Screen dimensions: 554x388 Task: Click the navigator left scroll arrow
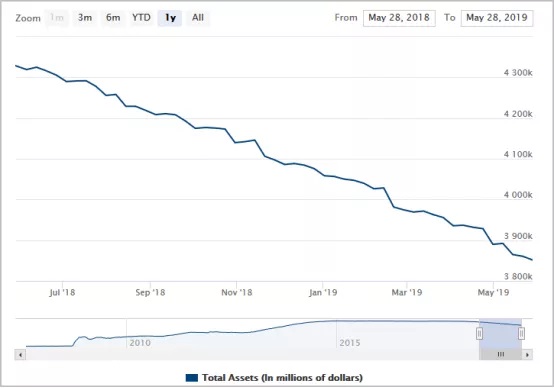tap(20, 354)
